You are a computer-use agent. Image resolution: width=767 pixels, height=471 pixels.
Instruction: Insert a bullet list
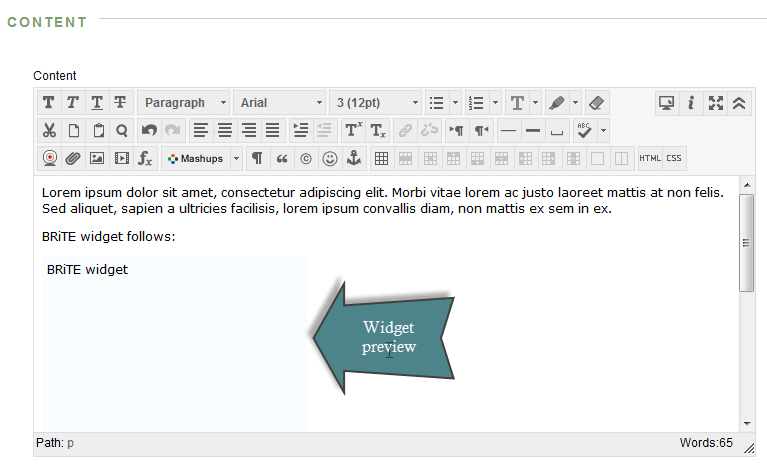[x=436, y=103]
